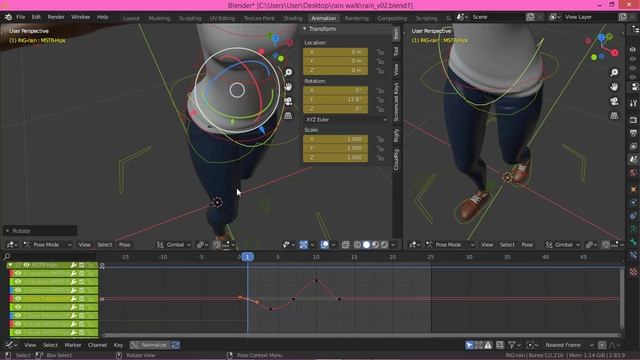
Task: Click the wrench modifier icon on MSTR-Hips row
Action: [x=73, y=265]
